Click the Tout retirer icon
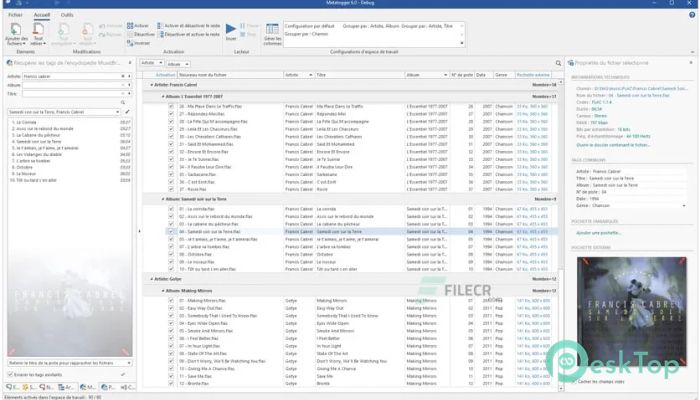The width and height of the screenshot is (700, 400). (38, 29)
